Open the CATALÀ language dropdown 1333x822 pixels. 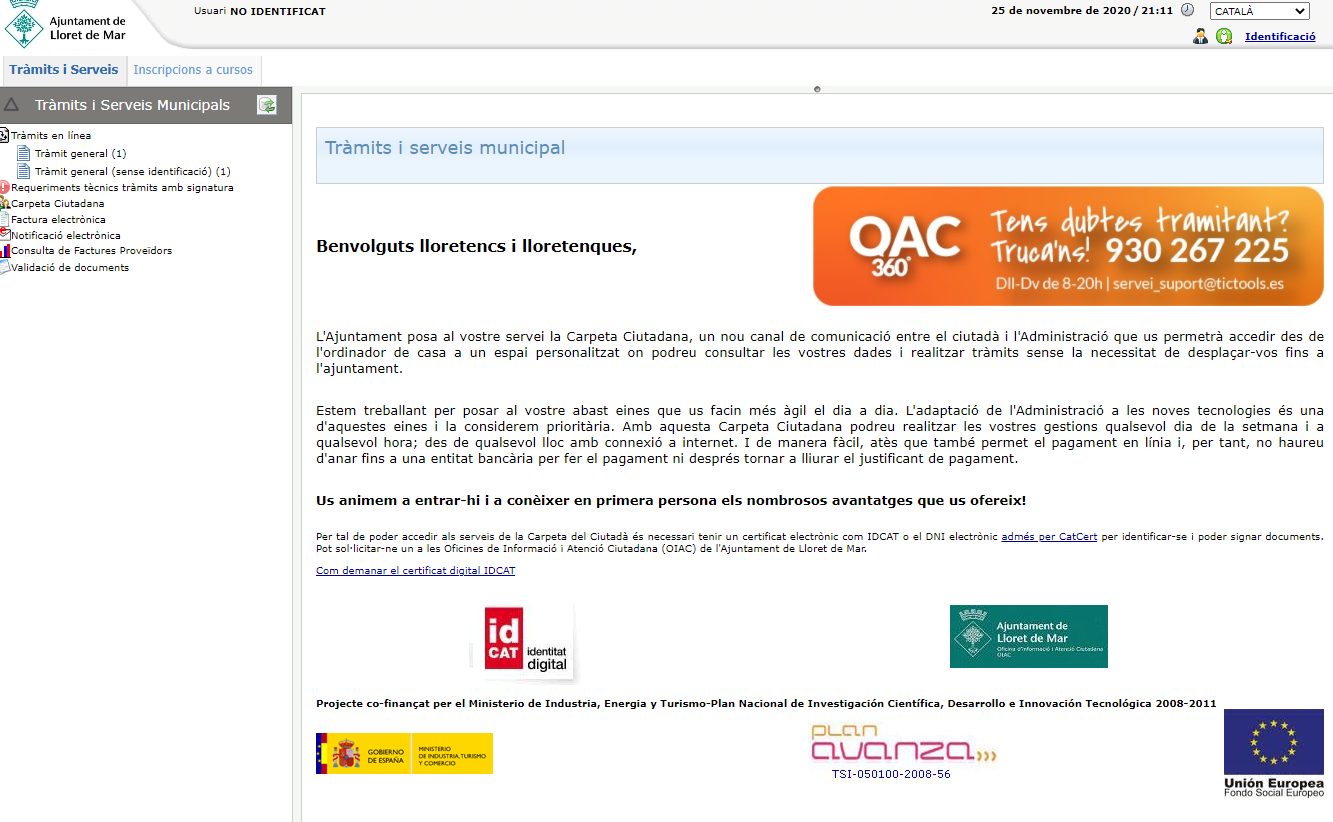1259,11
